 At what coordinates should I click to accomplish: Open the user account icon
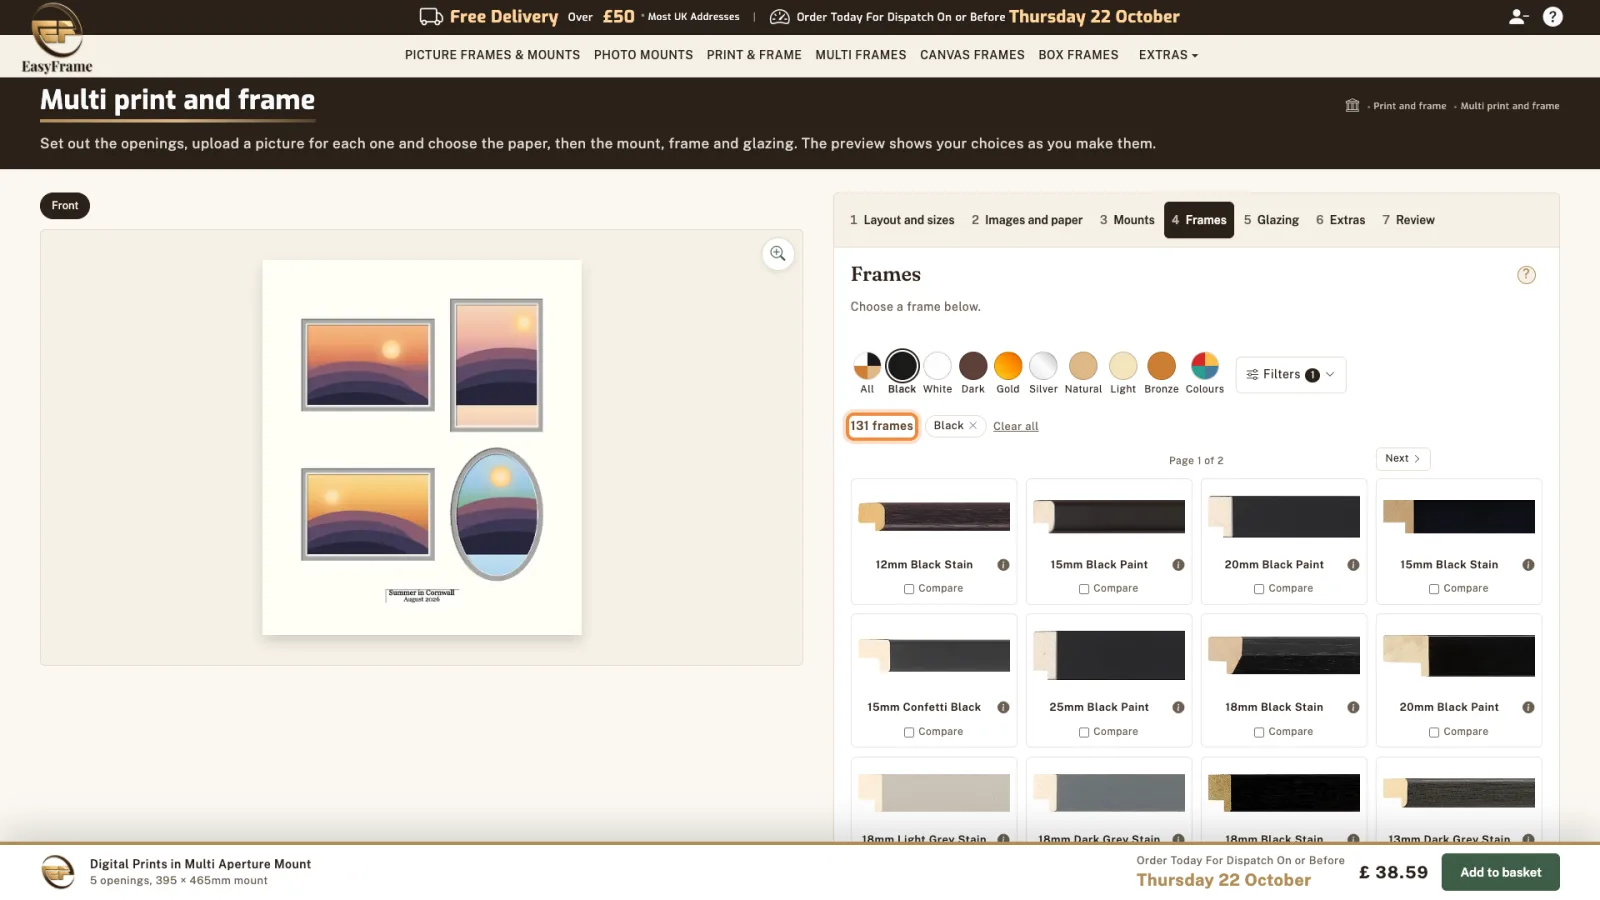click(1518, 17)
